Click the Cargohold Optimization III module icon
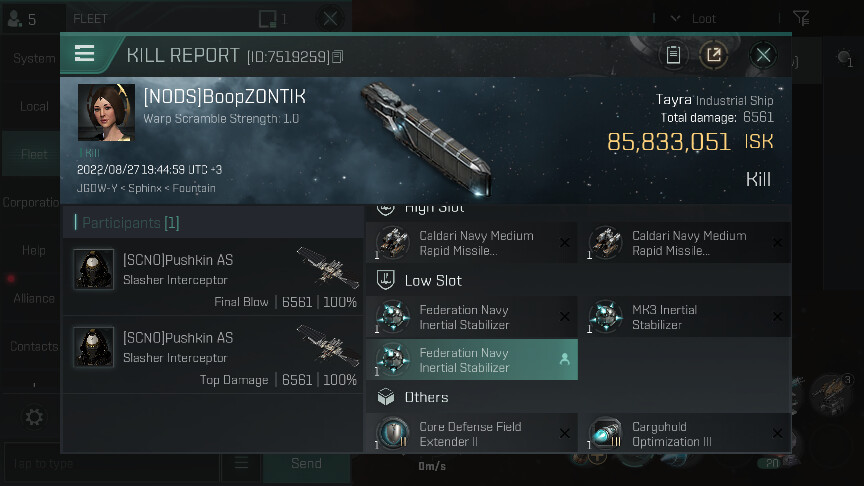Image resolution: width=864 pixels, height=486 pixels. coord(605,434)
